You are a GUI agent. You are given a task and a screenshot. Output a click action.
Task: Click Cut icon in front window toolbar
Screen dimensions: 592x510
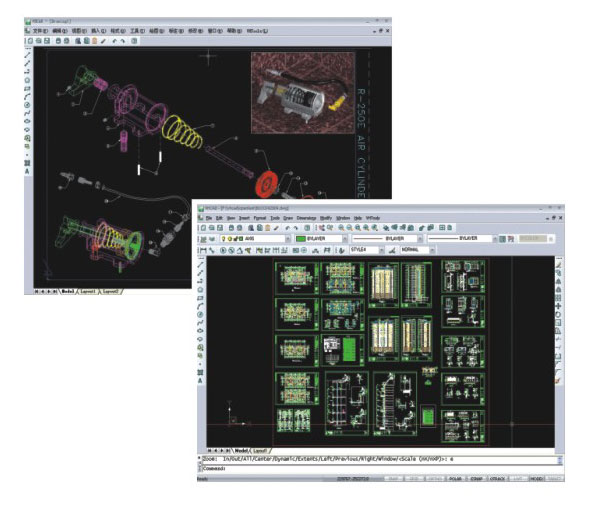[x=251, y=228]
